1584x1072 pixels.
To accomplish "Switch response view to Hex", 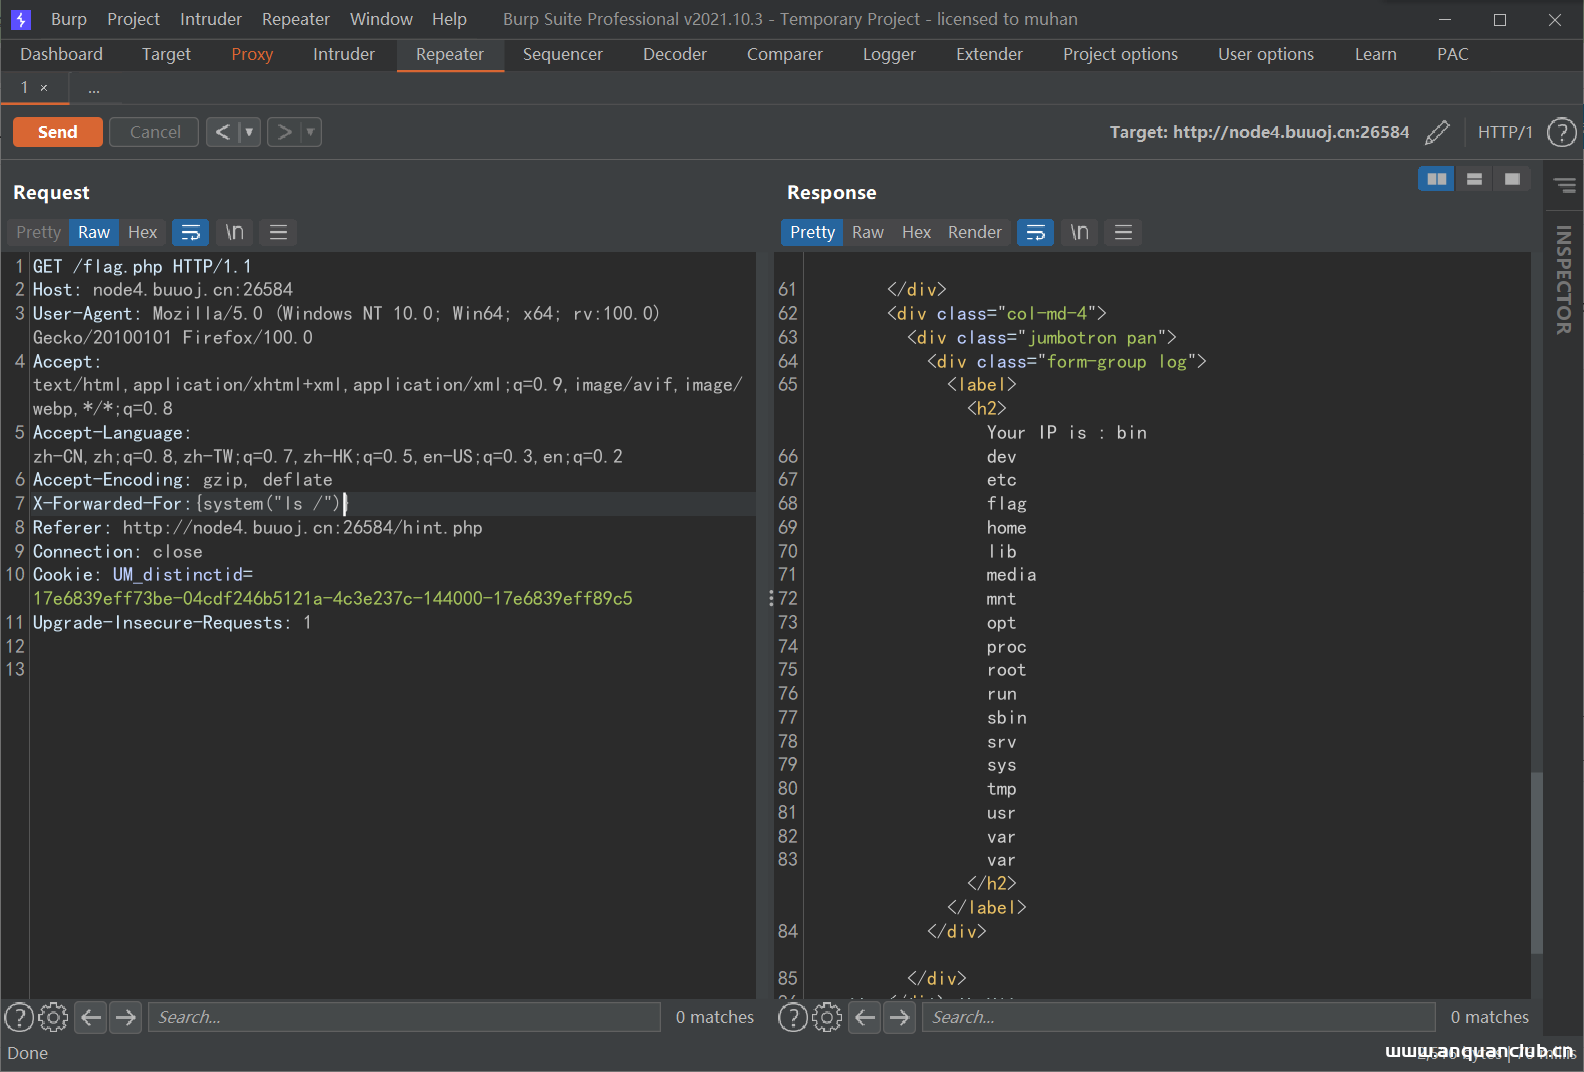I will 916,232.
